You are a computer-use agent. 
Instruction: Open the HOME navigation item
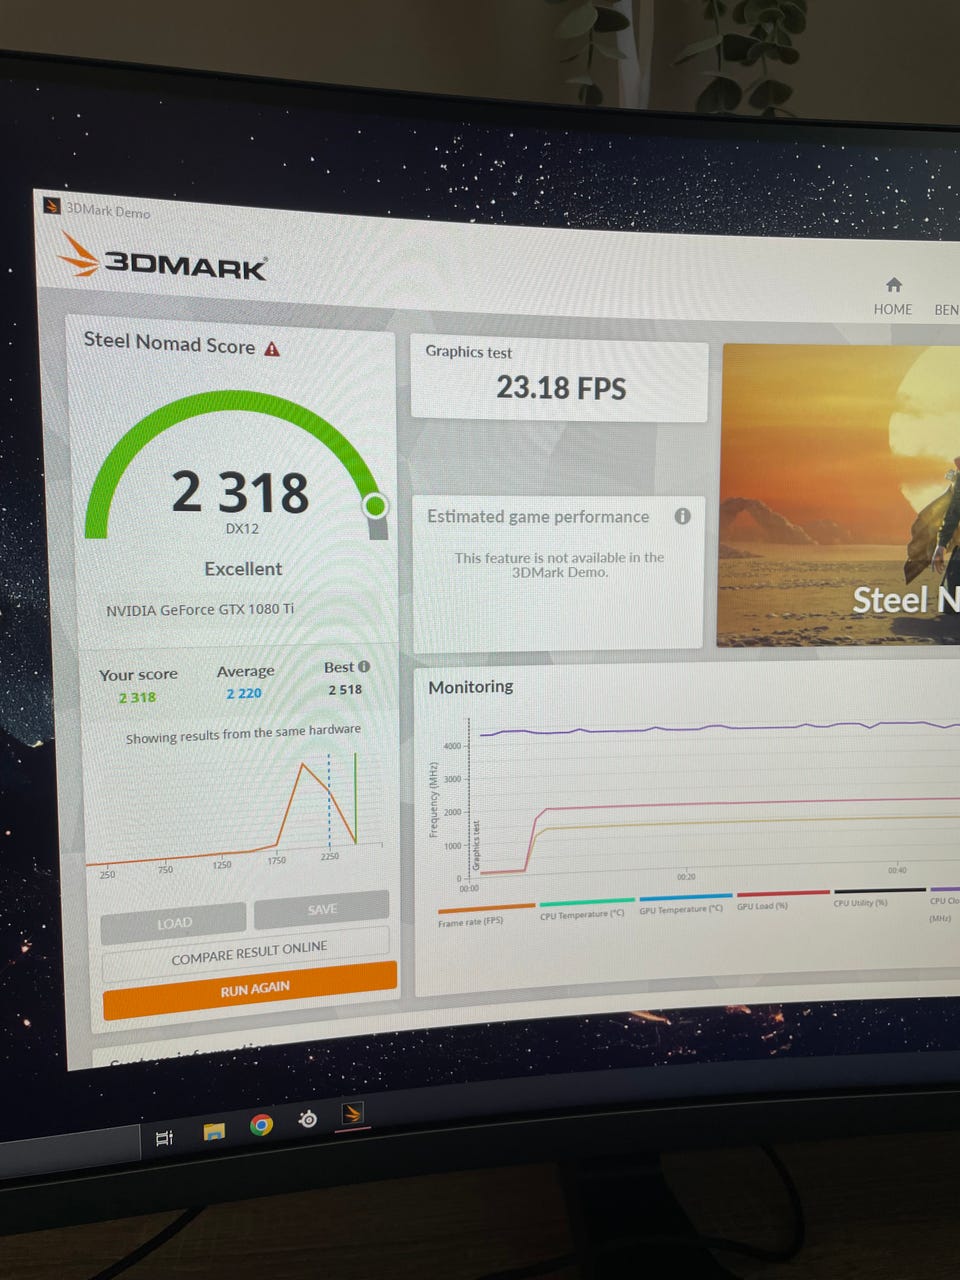point(893,298)
